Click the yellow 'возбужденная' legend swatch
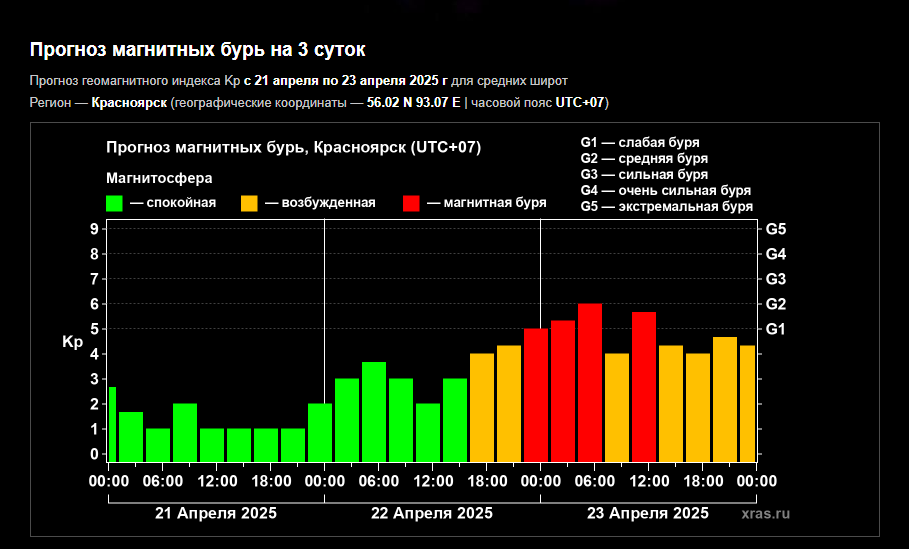Image resolution: width=909 pixels, height=549 pixels. pyautogui.click(x=249, y=203)
